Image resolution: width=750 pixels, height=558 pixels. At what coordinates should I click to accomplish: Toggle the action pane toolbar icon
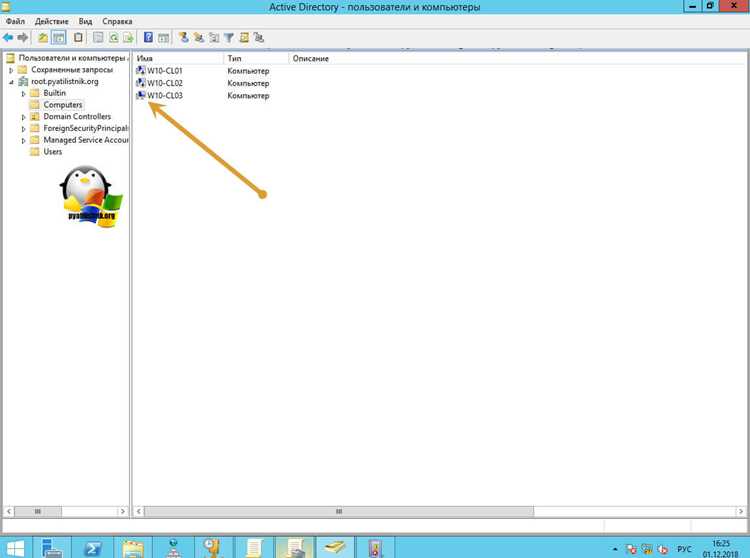click(164, 38)
